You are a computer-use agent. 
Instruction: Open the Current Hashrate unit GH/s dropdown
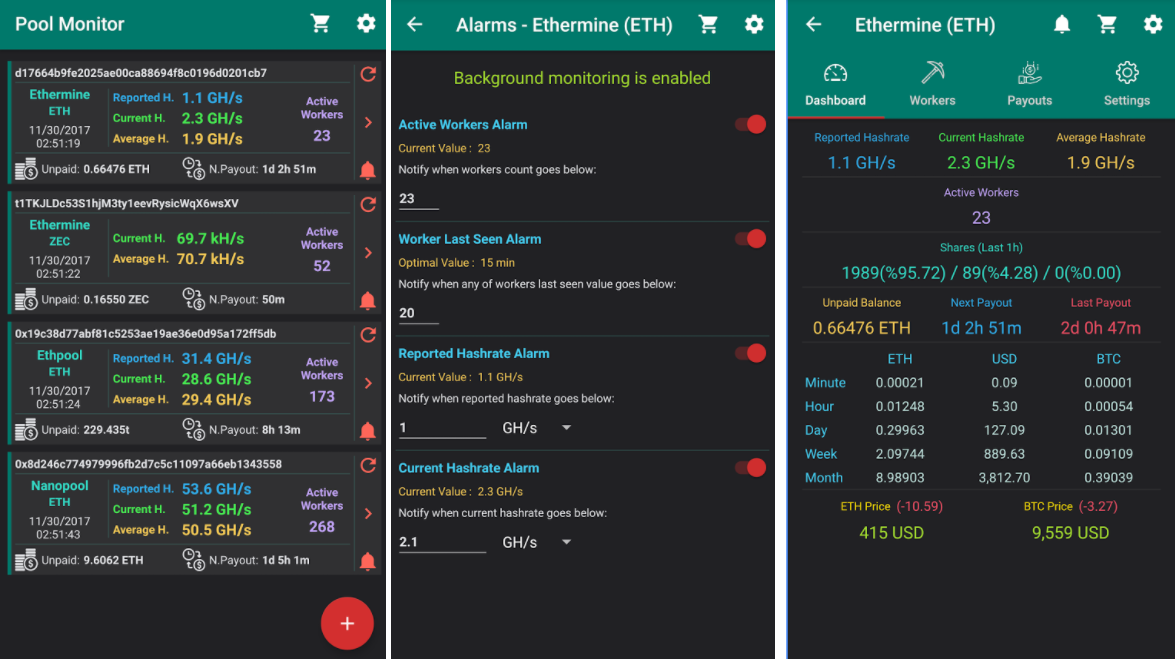(x=537, y=542)
